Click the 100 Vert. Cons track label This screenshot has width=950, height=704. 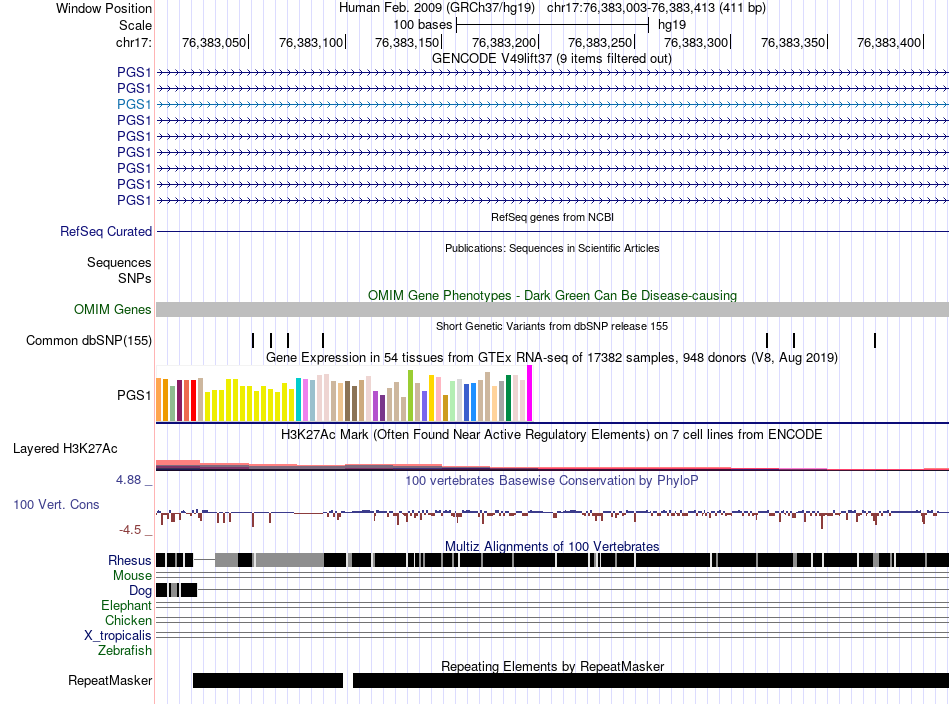coord(56,505)
